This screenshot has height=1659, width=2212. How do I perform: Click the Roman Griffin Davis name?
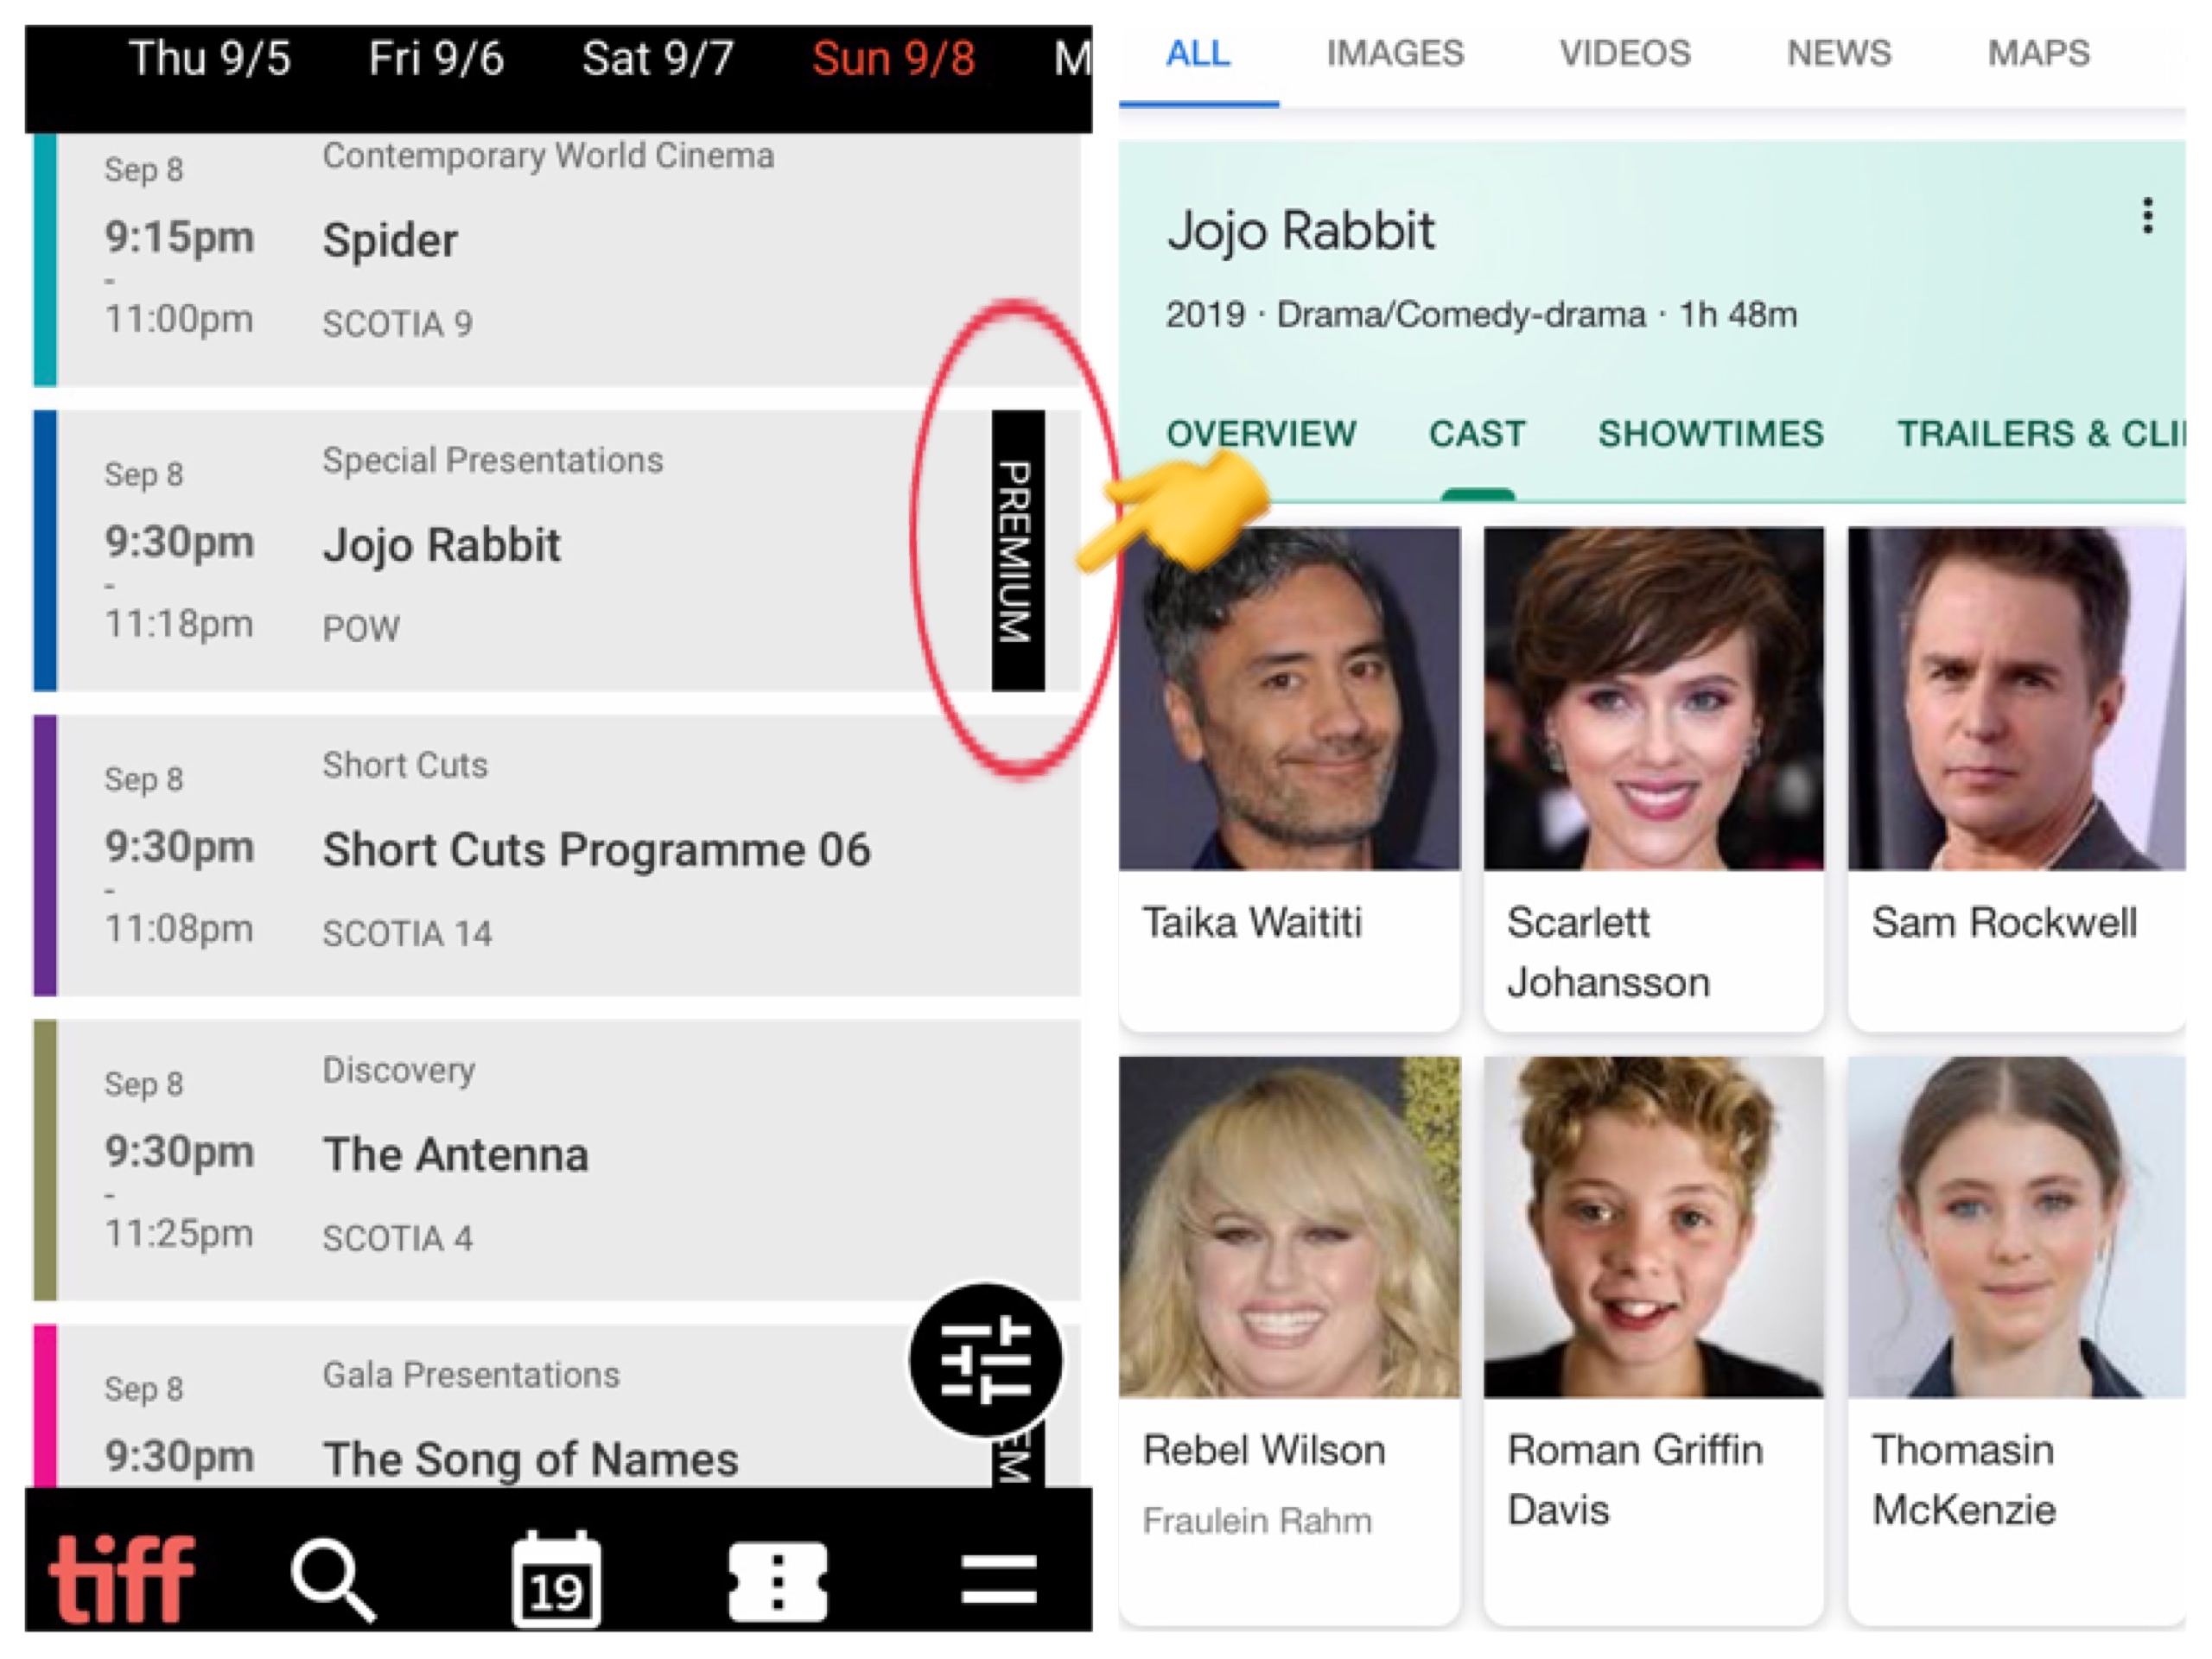click(x=1635, y=1480)
